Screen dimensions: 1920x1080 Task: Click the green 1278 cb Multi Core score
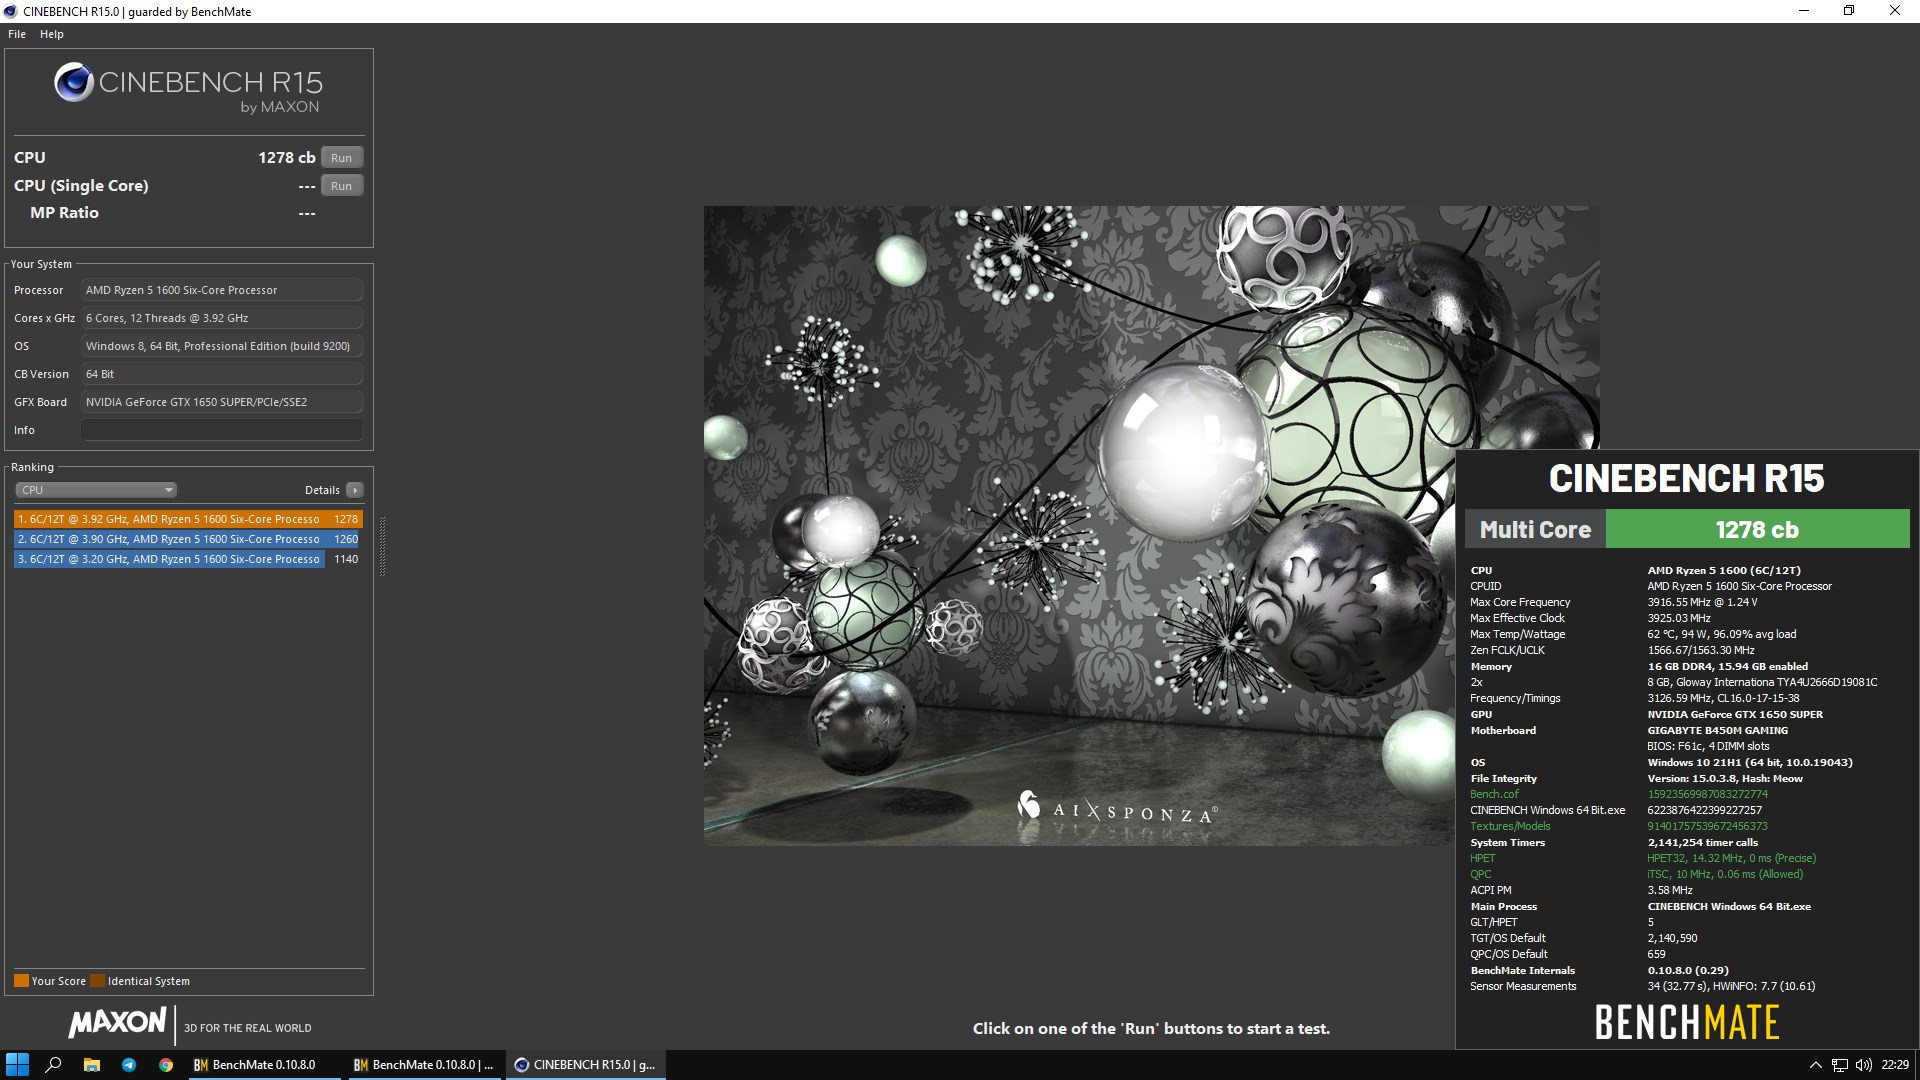pyautogui.click(x=1757, y=529)
